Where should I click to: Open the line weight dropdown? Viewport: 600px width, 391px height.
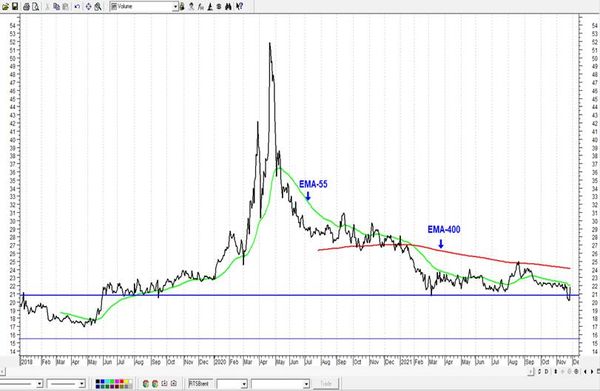[82, 384]
